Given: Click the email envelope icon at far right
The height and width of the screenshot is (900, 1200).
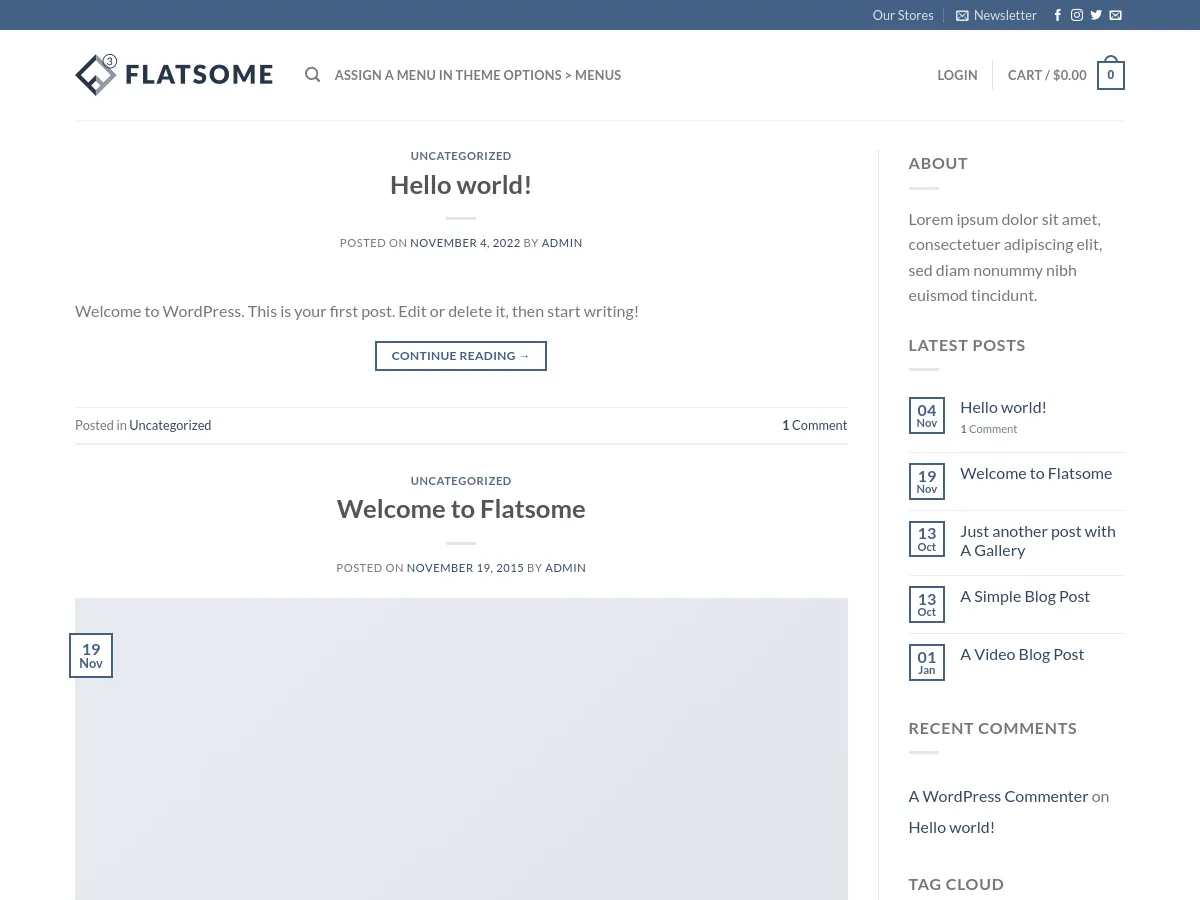Looking at the screenshot, I should pos(1115,15).
